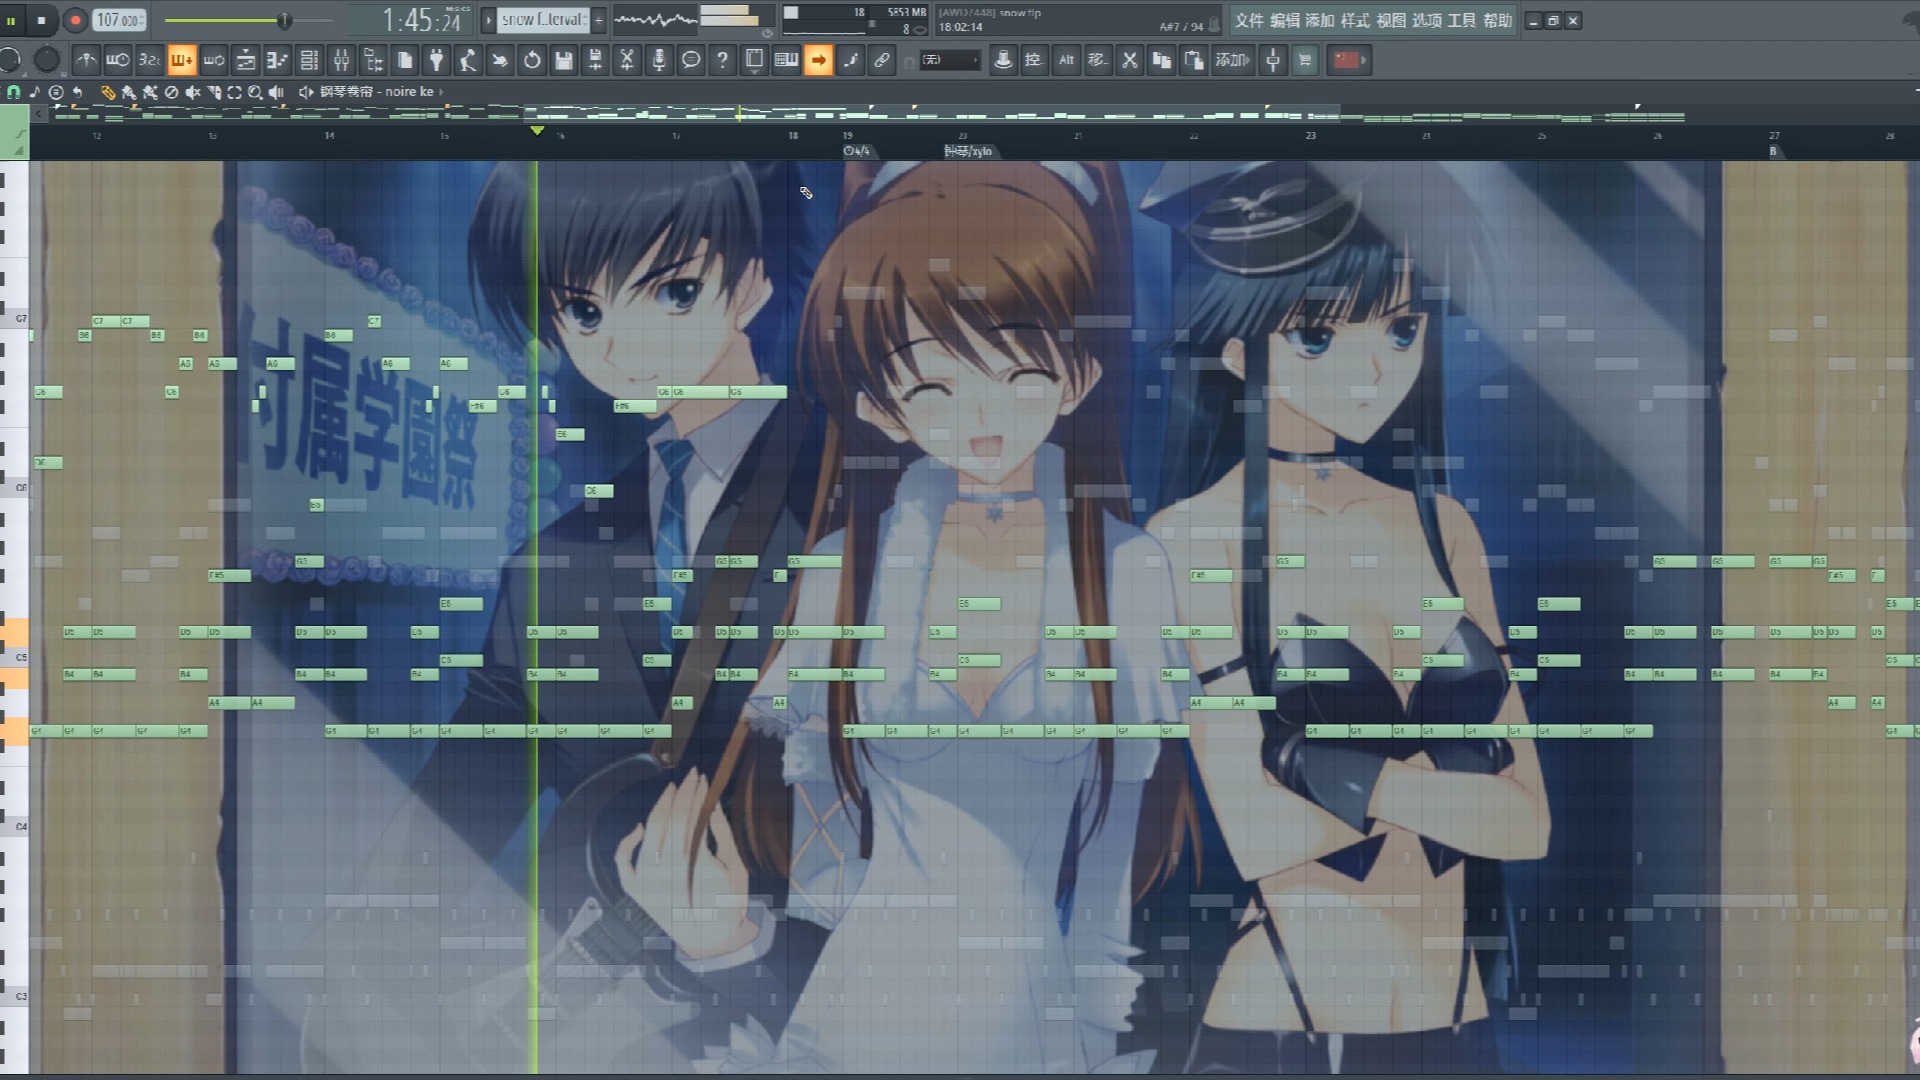1920x1080 pixels.
Task: Toggle the 3-2-1 countdown before recording
Action: [149, 61]
